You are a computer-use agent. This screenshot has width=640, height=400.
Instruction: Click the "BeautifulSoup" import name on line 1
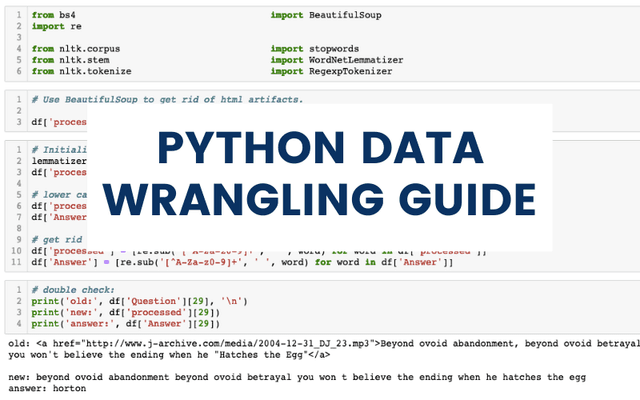[x=345, y=15]
